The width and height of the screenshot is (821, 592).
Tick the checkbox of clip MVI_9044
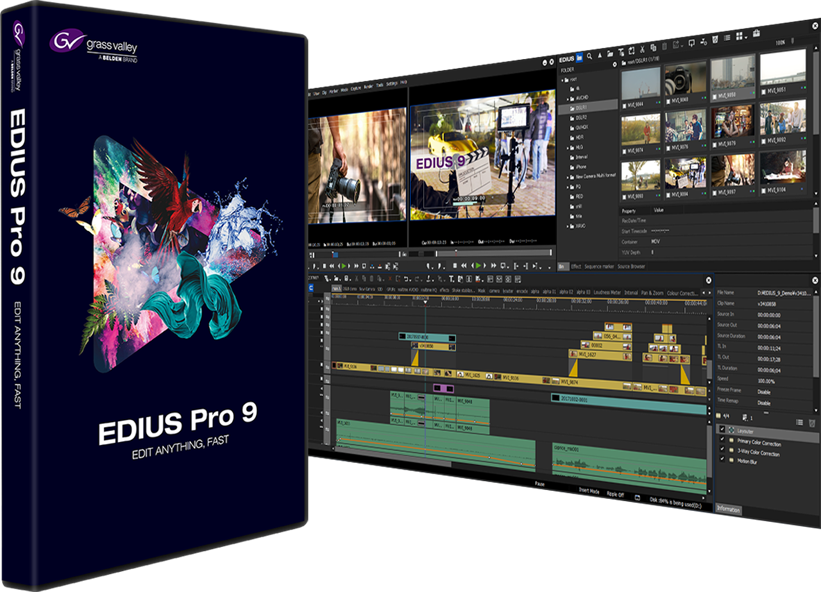625,105
